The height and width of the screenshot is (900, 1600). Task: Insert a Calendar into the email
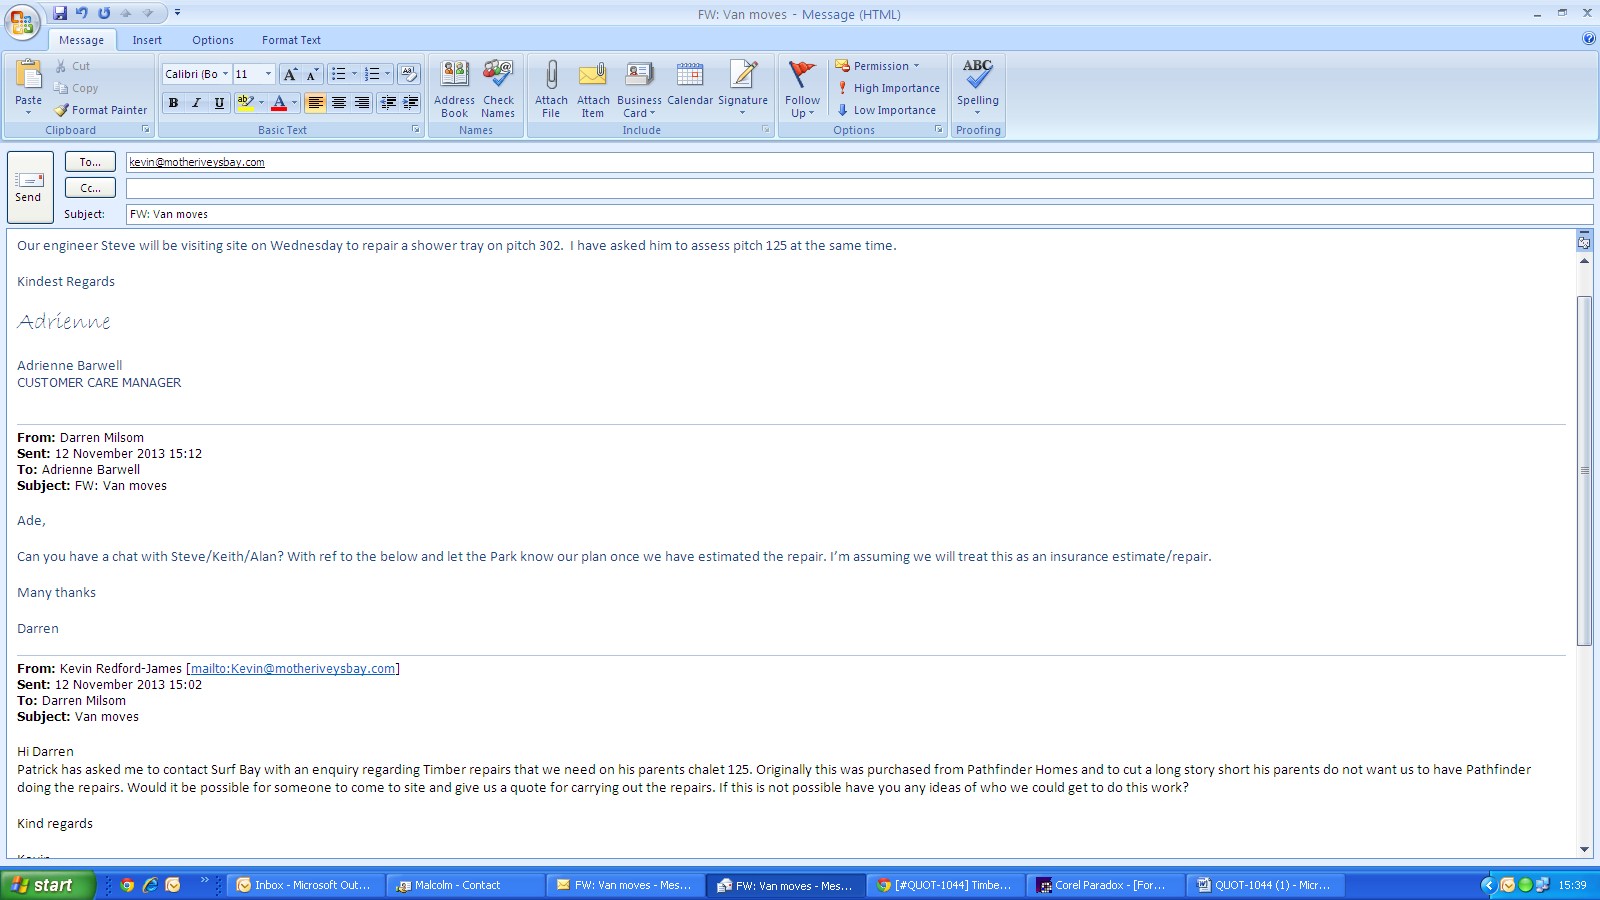click(x=690, y=84)
